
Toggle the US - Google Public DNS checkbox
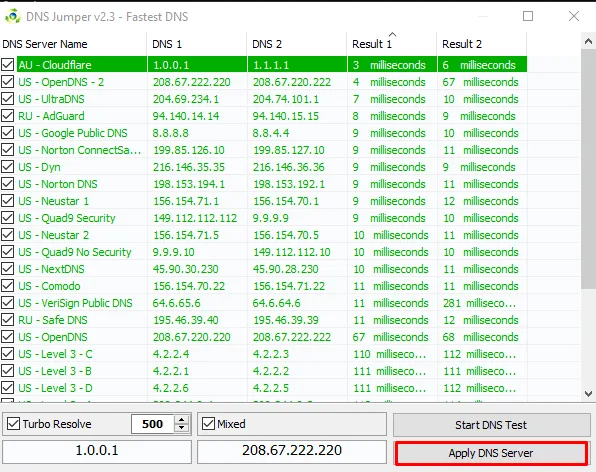pos(8,133)
